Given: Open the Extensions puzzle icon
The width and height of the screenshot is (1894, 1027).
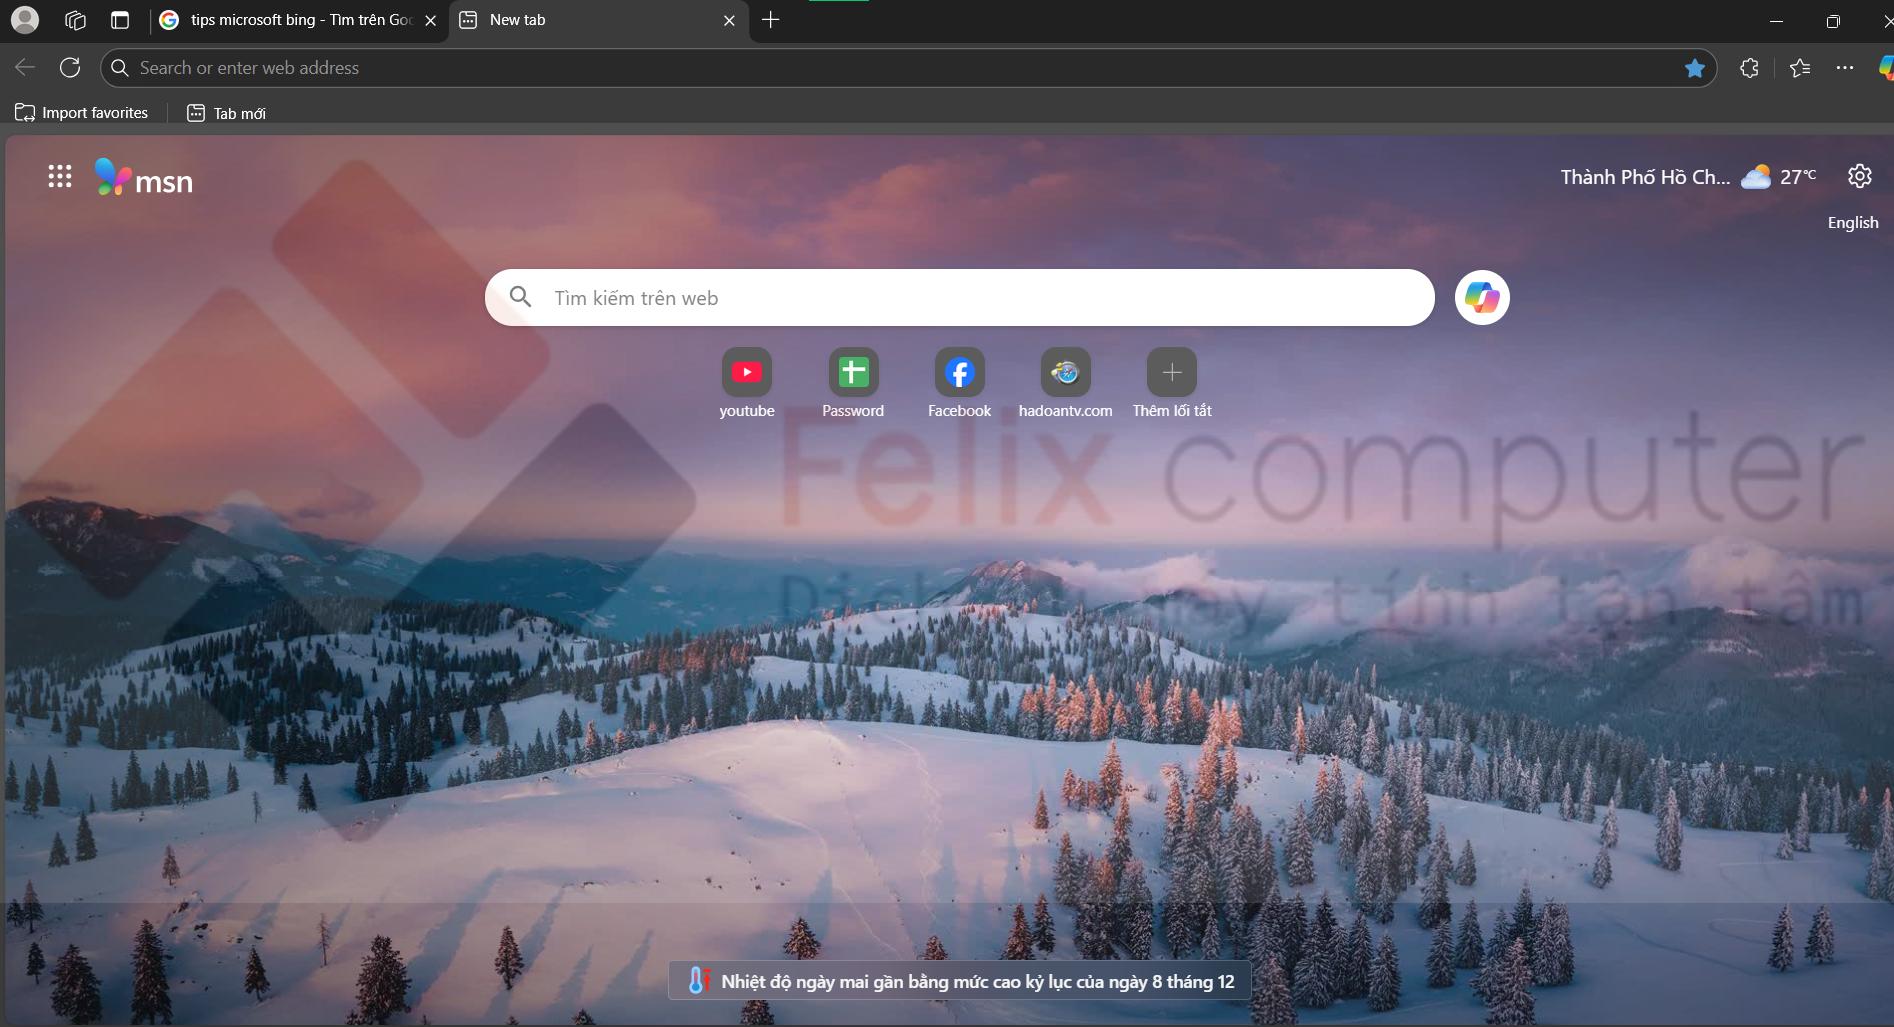Looking at the screenshot, I should pyautogui.click(x=1749, y=68).
